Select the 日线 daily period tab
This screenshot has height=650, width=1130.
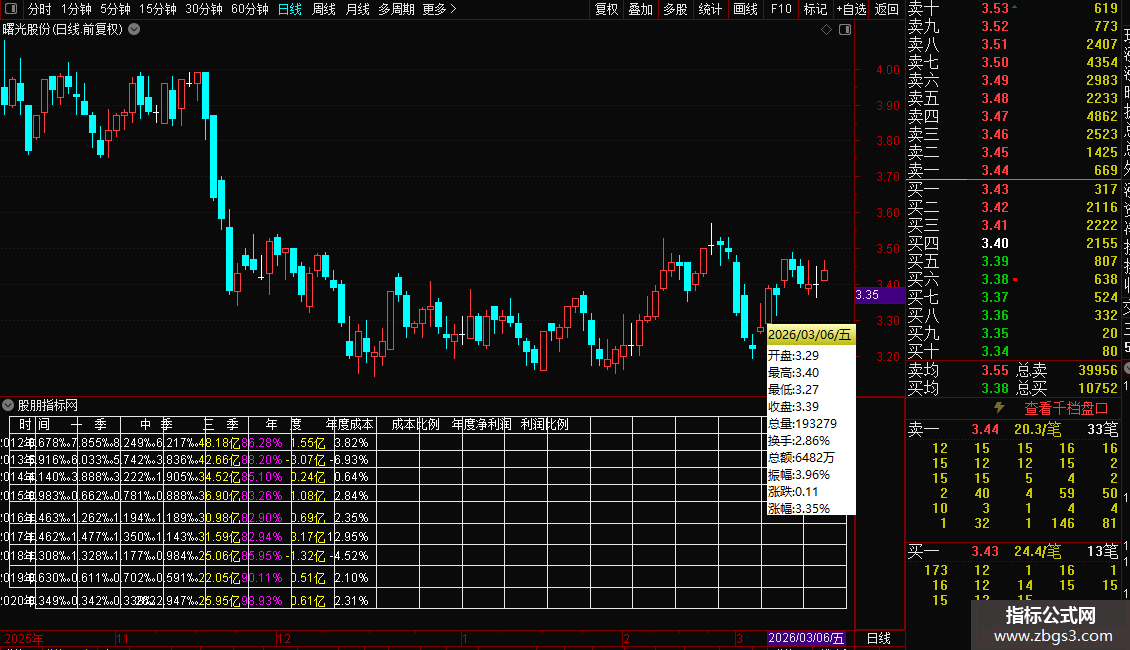(290, 9)
